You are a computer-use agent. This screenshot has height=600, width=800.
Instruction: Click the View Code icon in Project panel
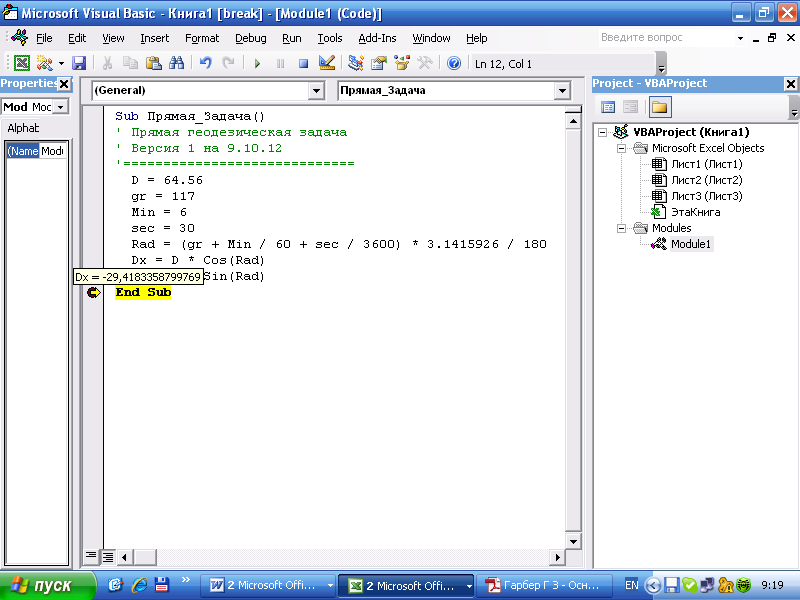point(608,107)
